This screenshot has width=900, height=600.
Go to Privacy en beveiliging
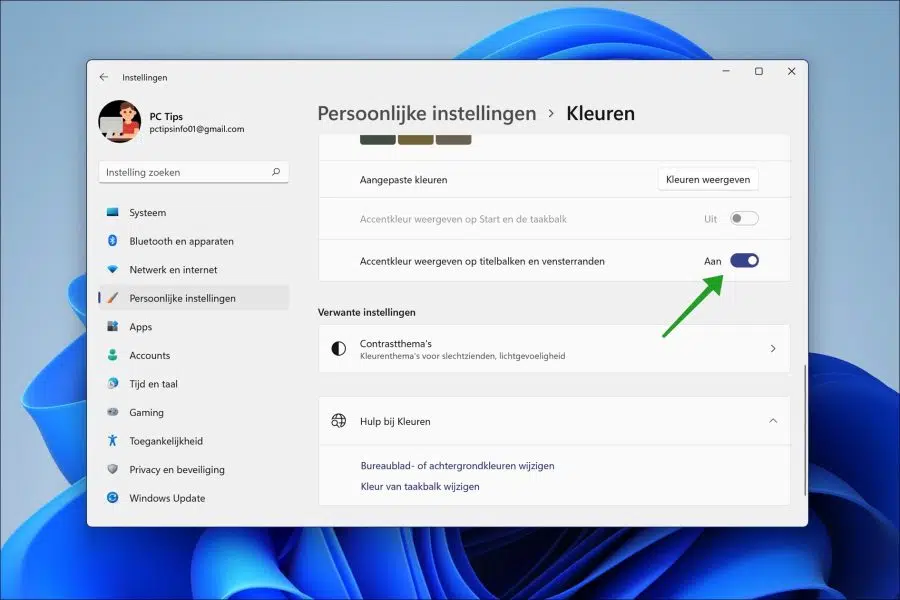pyautogui.click(x=194, y=469)
